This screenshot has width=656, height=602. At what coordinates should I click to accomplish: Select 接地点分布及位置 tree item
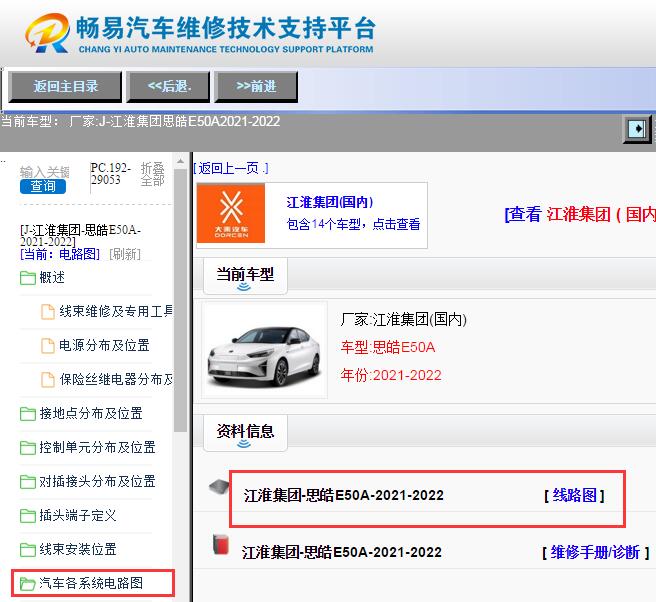tap(91, 413)
